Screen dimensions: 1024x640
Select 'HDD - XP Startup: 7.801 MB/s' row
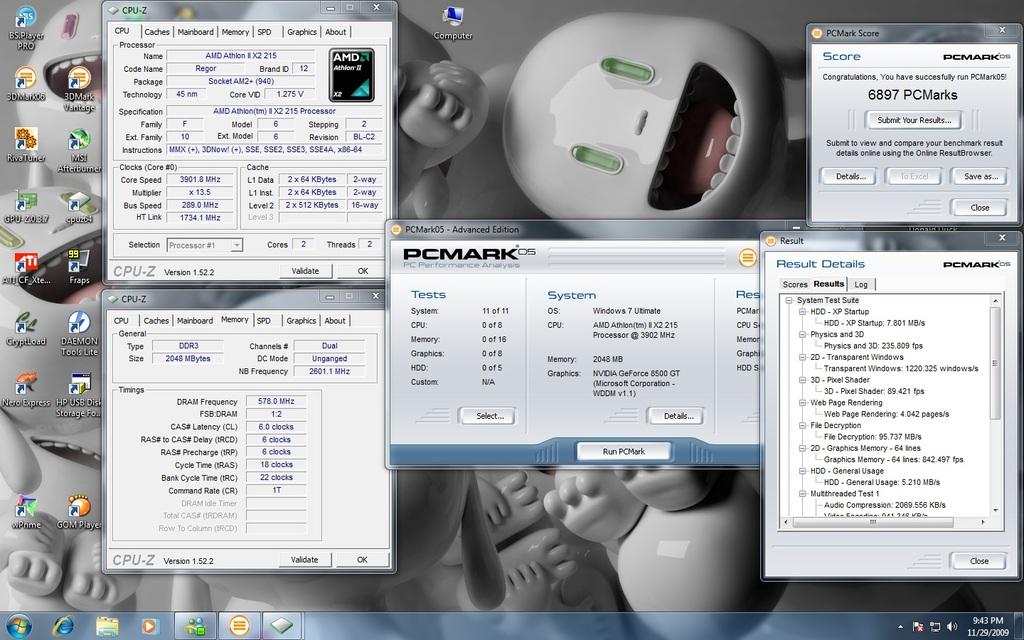coord(874,323)
